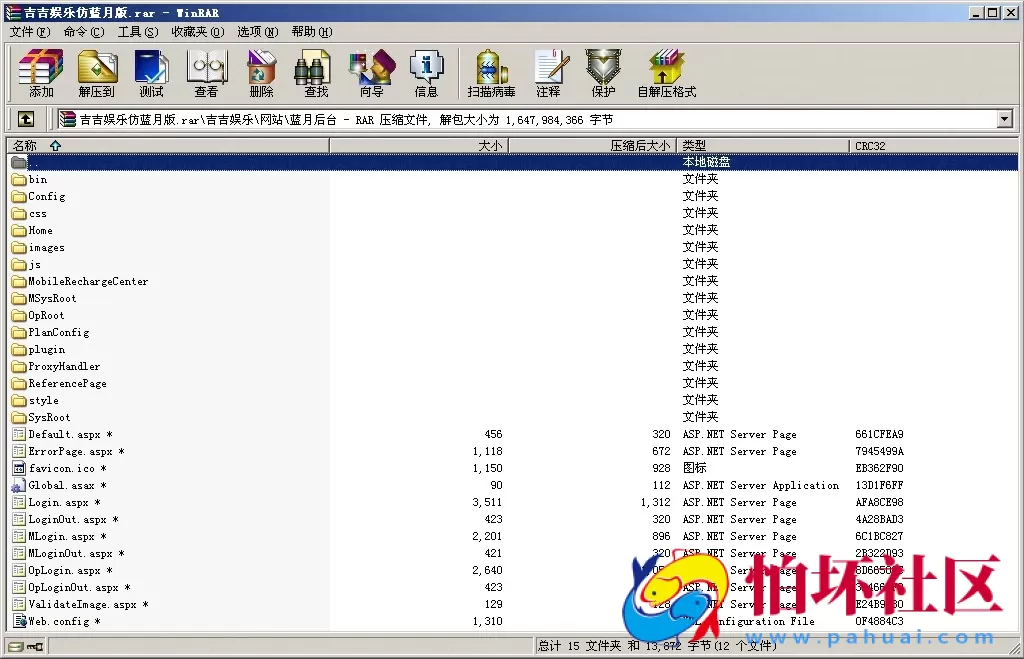This screenshot has width=1024, height=659.
Task: Expand the archive path dropdown arrow
Action: pyautogui.click(x=1005, y=120)
